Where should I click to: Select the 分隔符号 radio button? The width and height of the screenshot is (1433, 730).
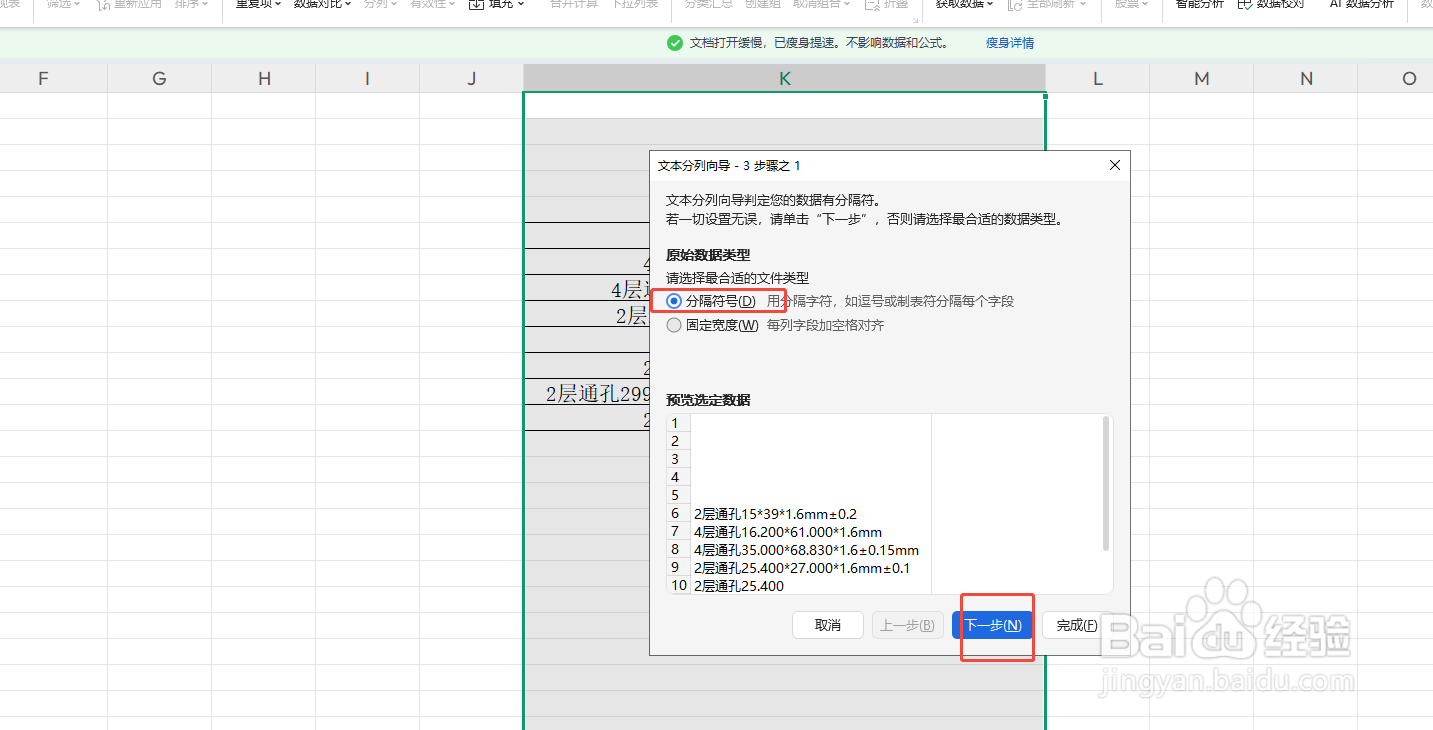point(674,301)
